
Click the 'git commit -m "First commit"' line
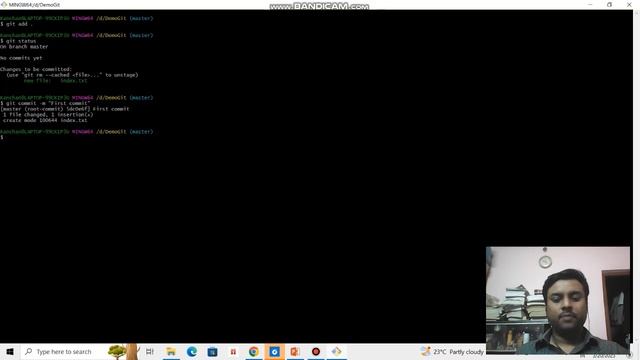[45, 103]
